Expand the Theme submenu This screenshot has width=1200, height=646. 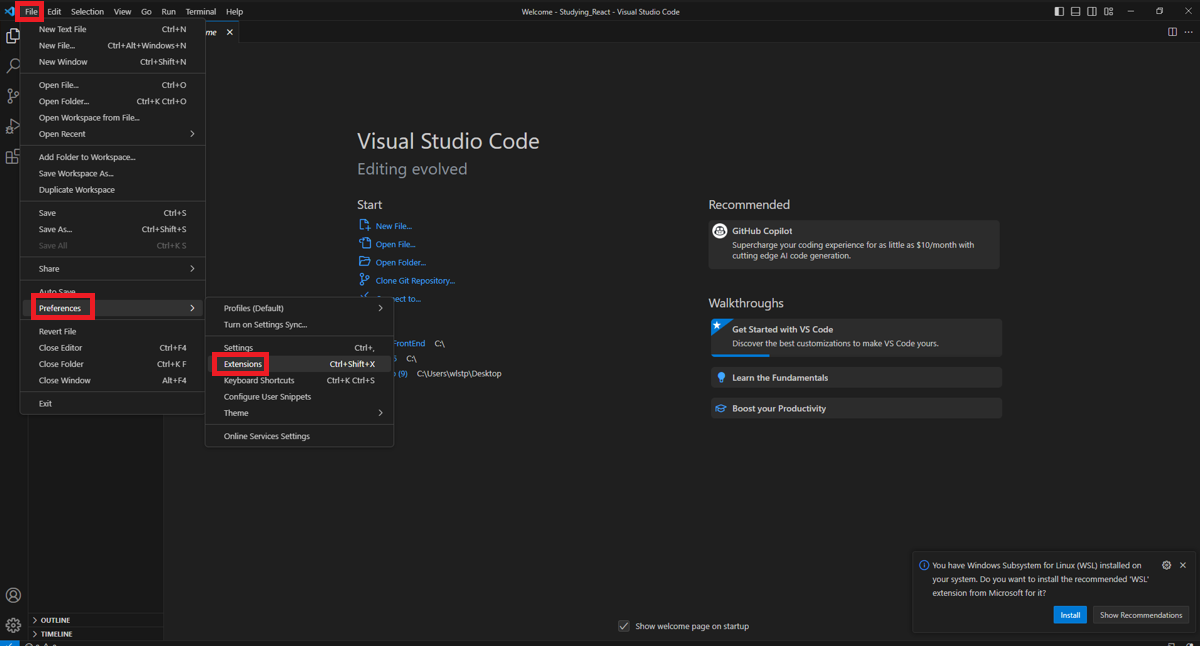point(299,413)
